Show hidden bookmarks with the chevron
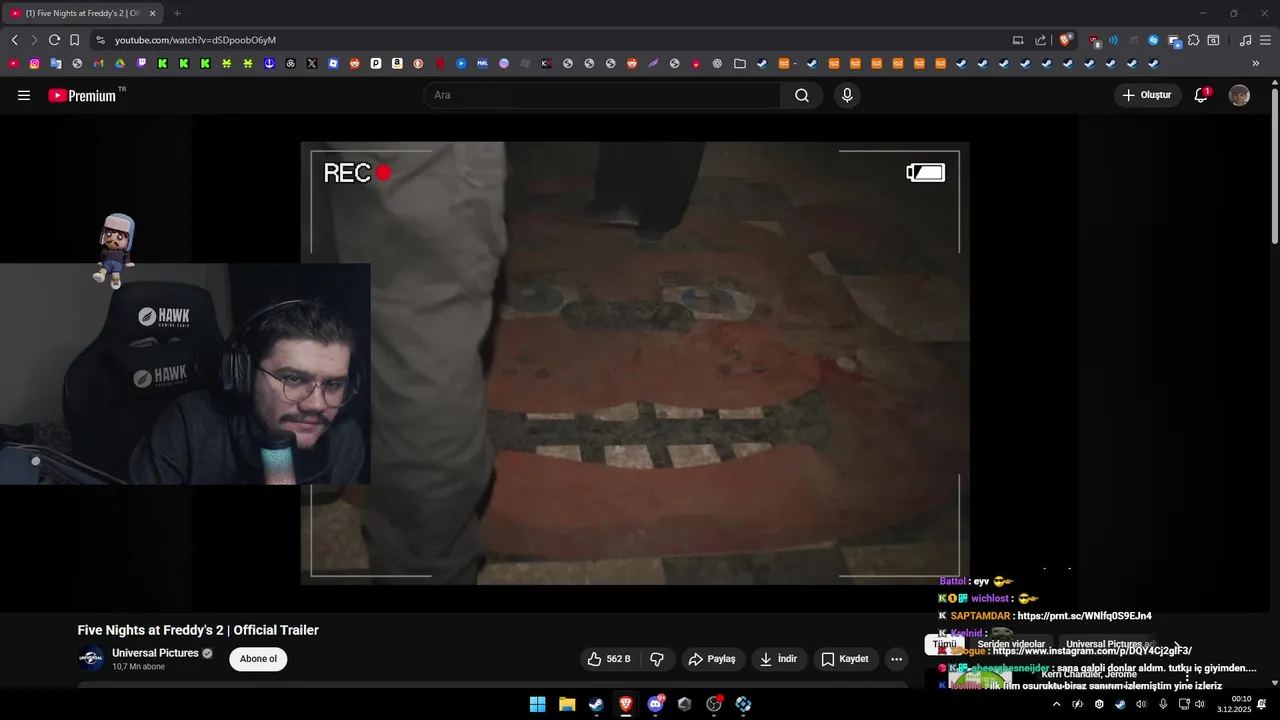Screen dimensions: 1280x720 click(x=1256, y=63)
